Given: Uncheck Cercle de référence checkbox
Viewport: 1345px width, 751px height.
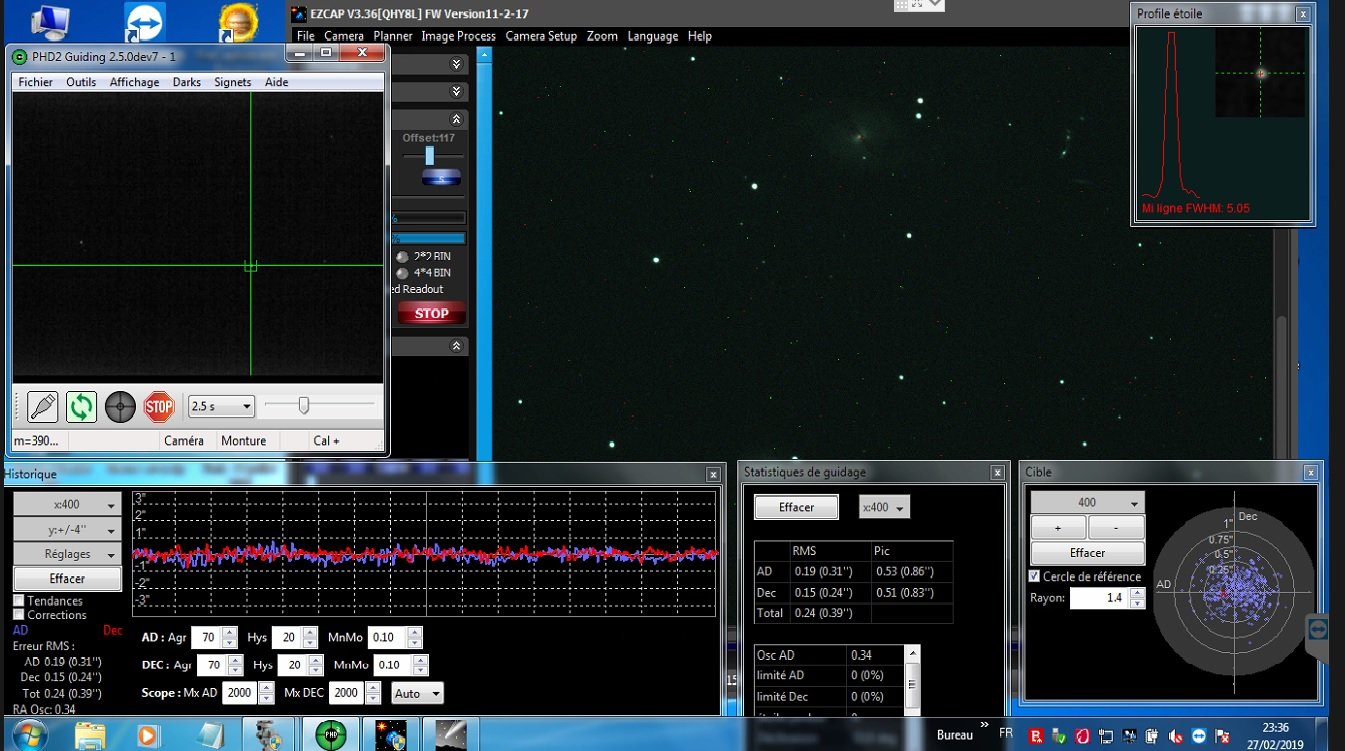Looking at the screenshot, I should pyautogui.click(x=1035, y=577).
